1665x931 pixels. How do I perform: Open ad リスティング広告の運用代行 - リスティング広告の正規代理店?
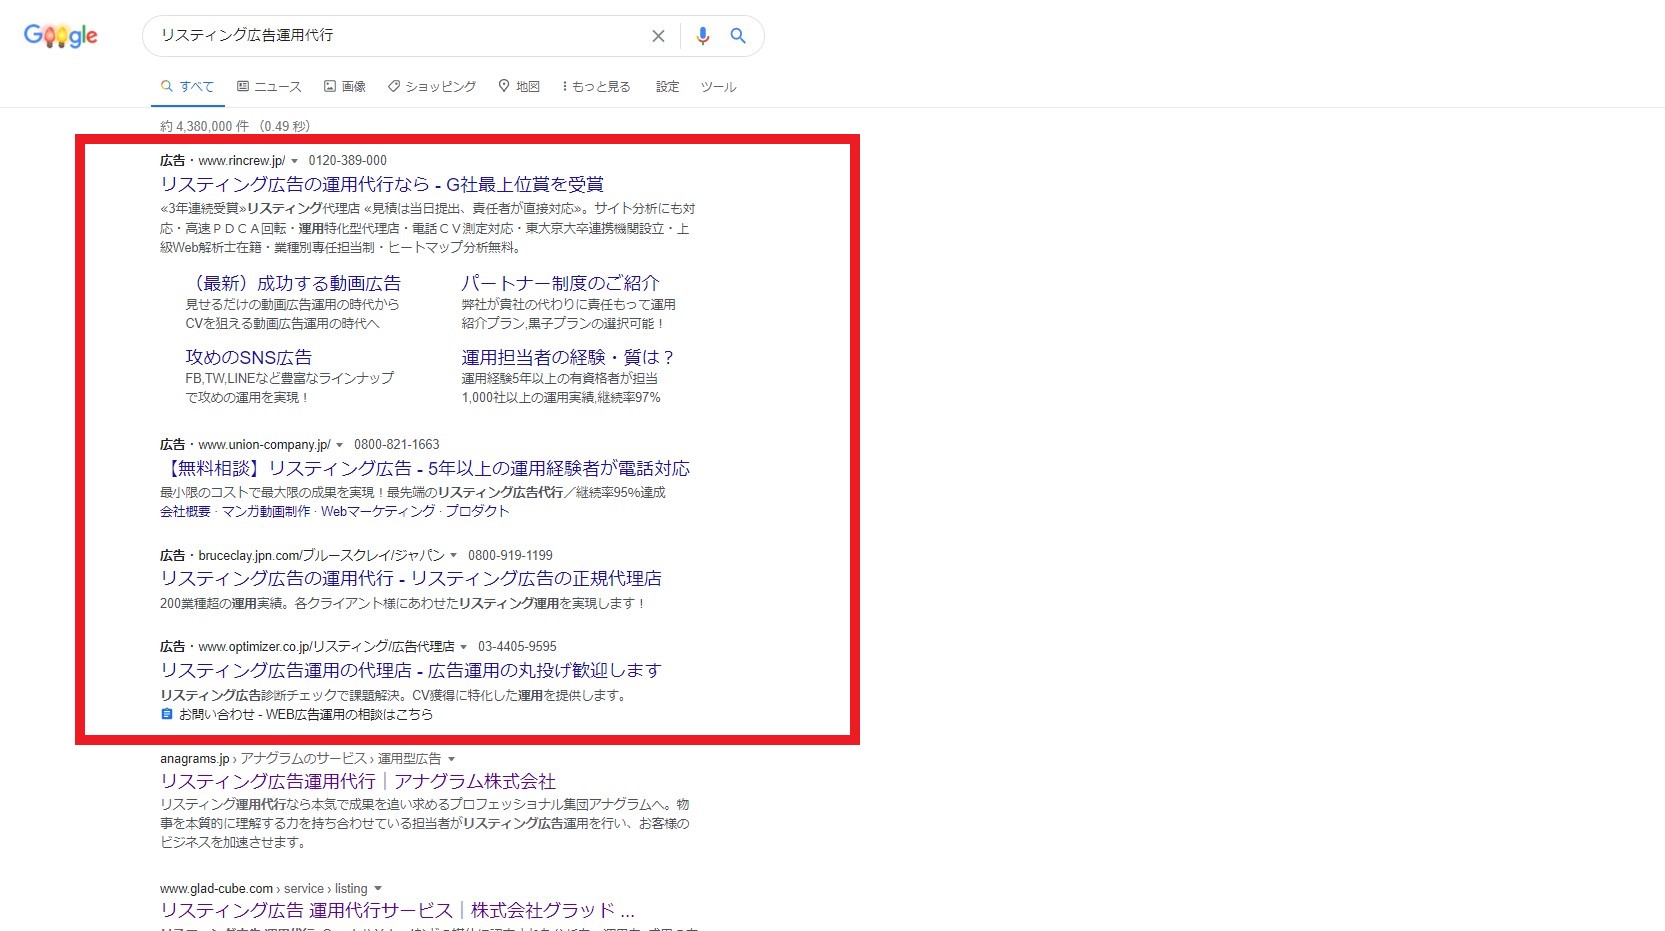[411, 578]
